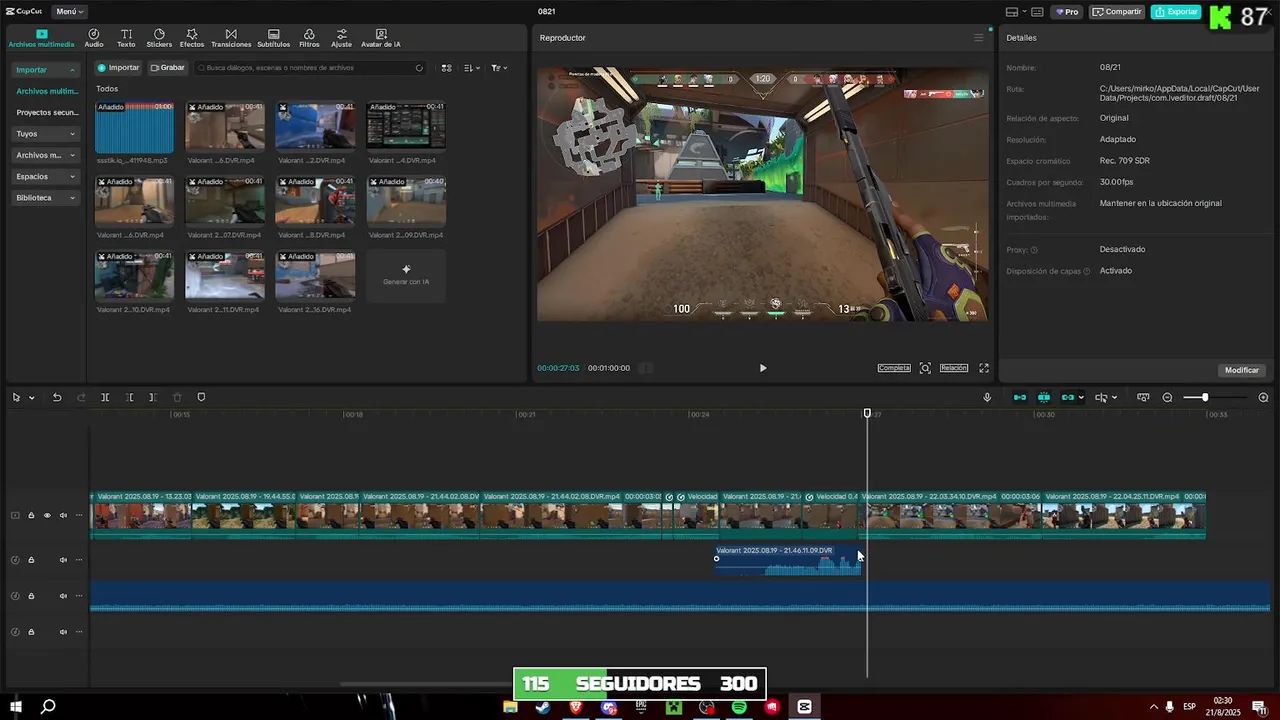Screen dimensions: 1280x720
Task: Hide the main video track
Action: coord(47,516)
